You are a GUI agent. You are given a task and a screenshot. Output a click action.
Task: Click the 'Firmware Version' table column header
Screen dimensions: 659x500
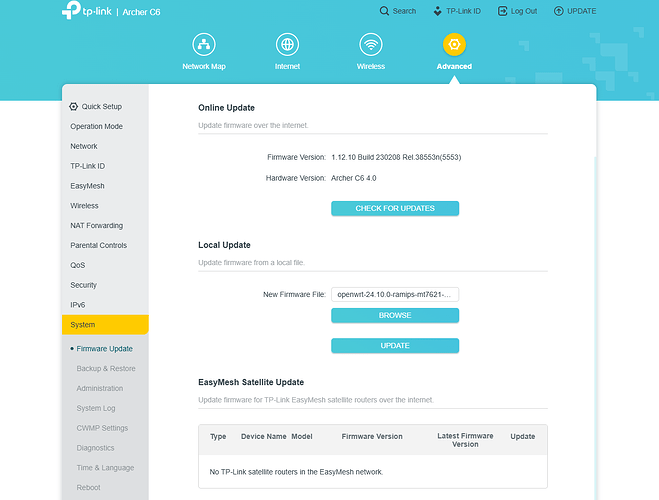pyautogui.click(x=372, y=437)
